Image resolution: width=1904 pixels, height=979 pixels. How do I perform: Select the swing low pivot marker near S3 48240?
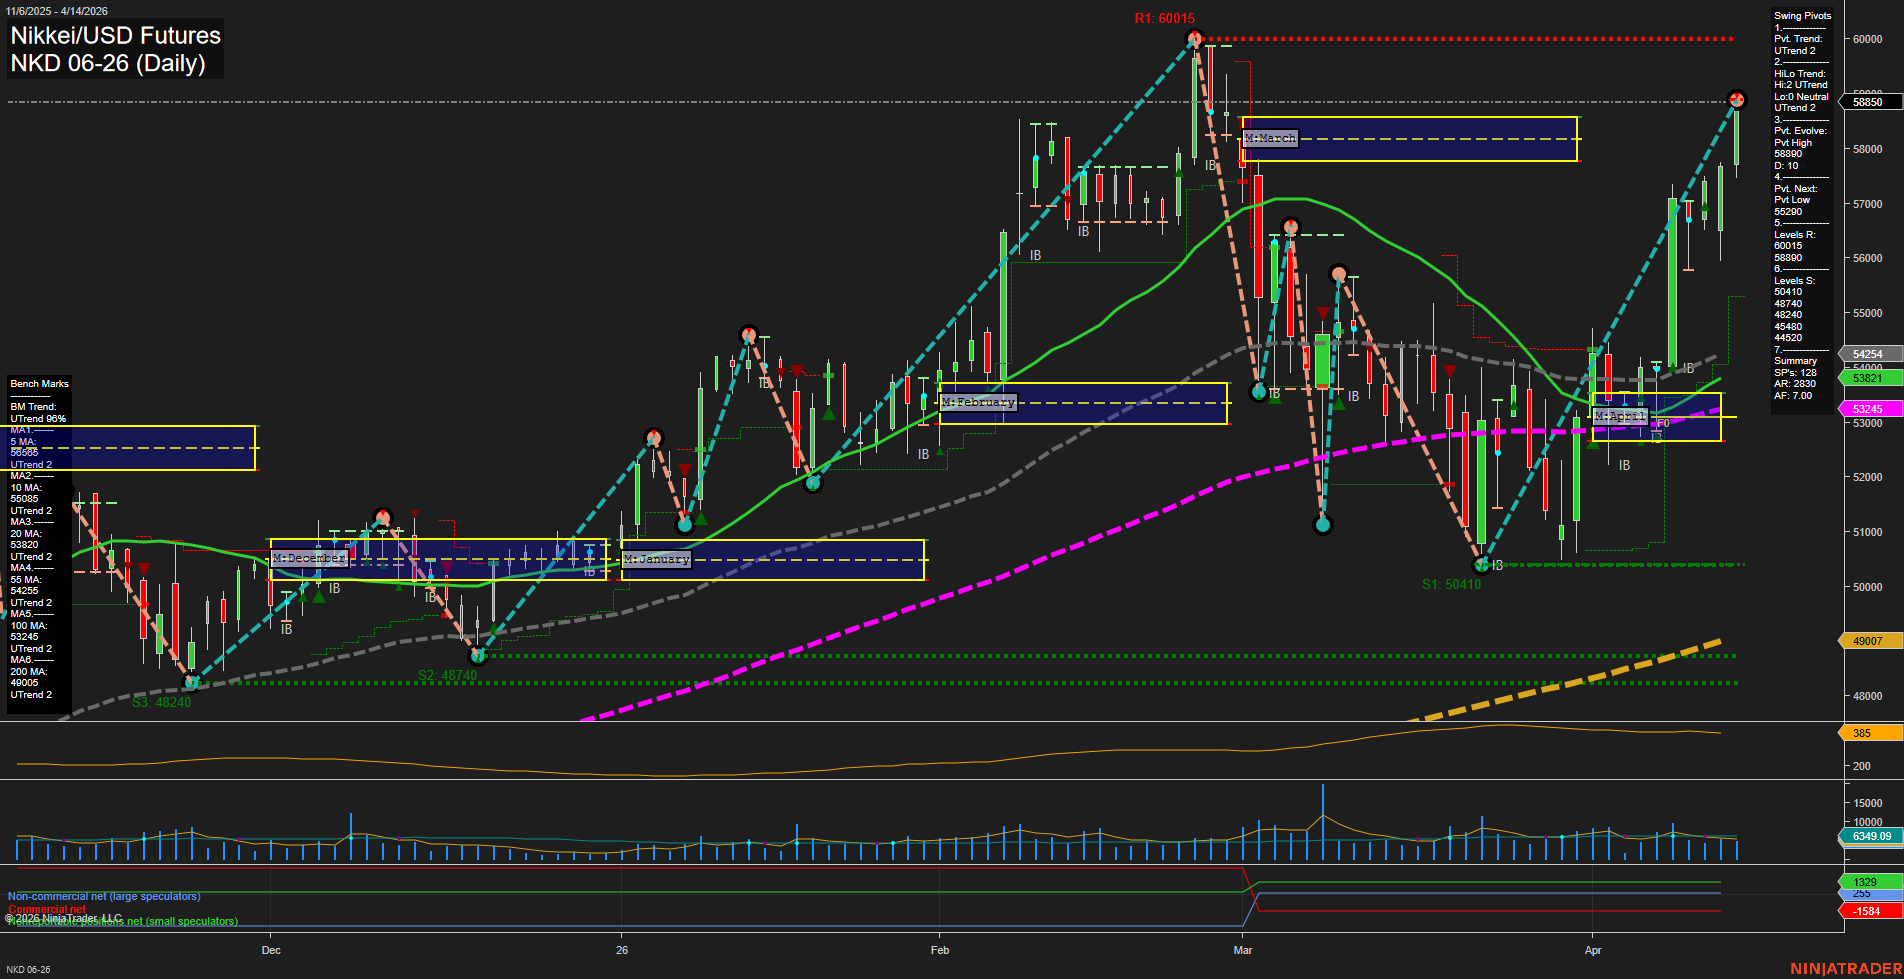click(x=190, y=684)
